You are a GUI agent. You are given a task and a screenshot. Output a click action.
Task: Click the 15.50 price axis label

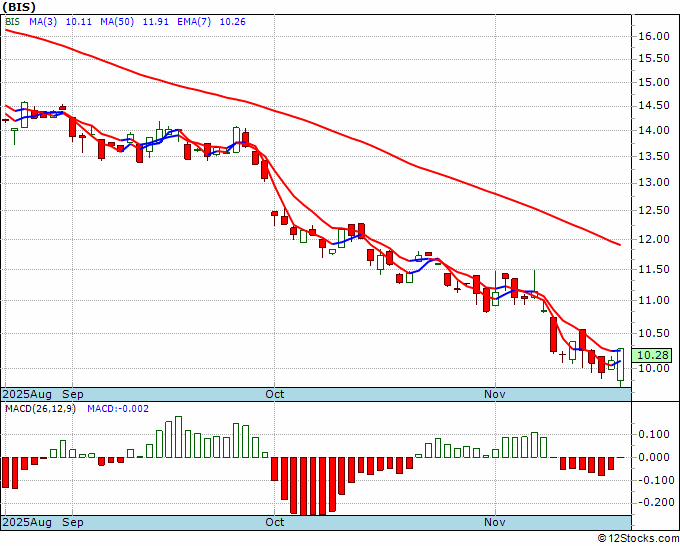click(x=654, y=59)
